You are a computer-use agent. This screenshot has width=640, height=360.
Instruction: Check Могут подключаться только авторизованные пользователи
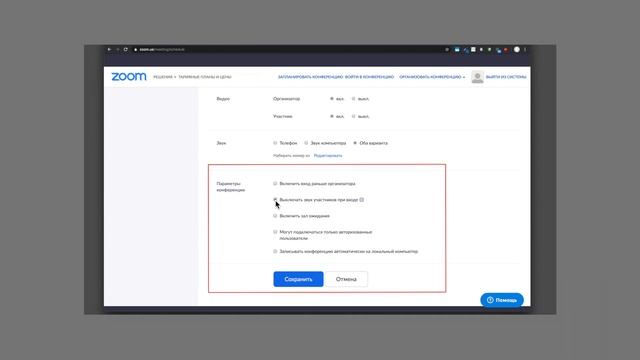coord(275,232)
